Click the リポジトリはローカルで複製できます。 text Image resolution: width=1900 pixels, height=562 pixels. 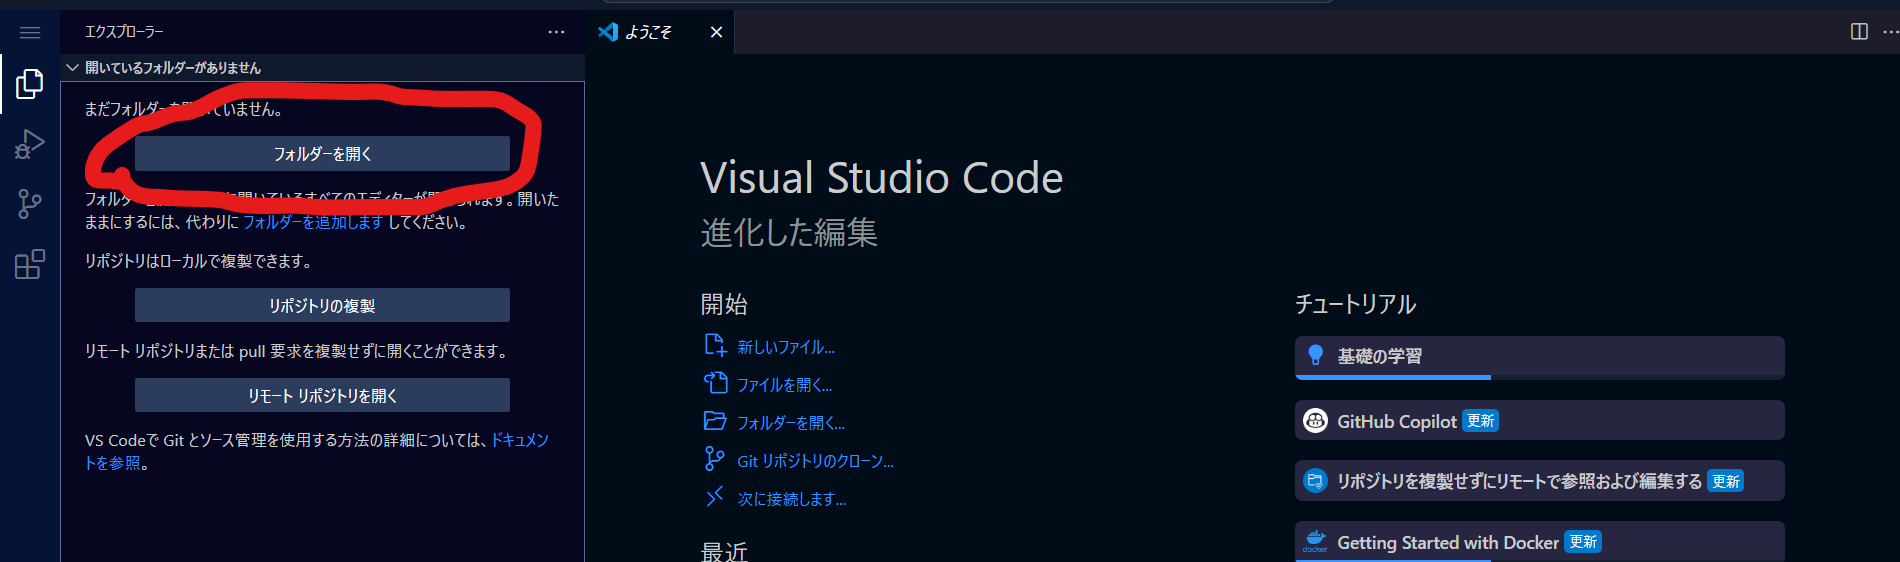[x=200, y=261]
